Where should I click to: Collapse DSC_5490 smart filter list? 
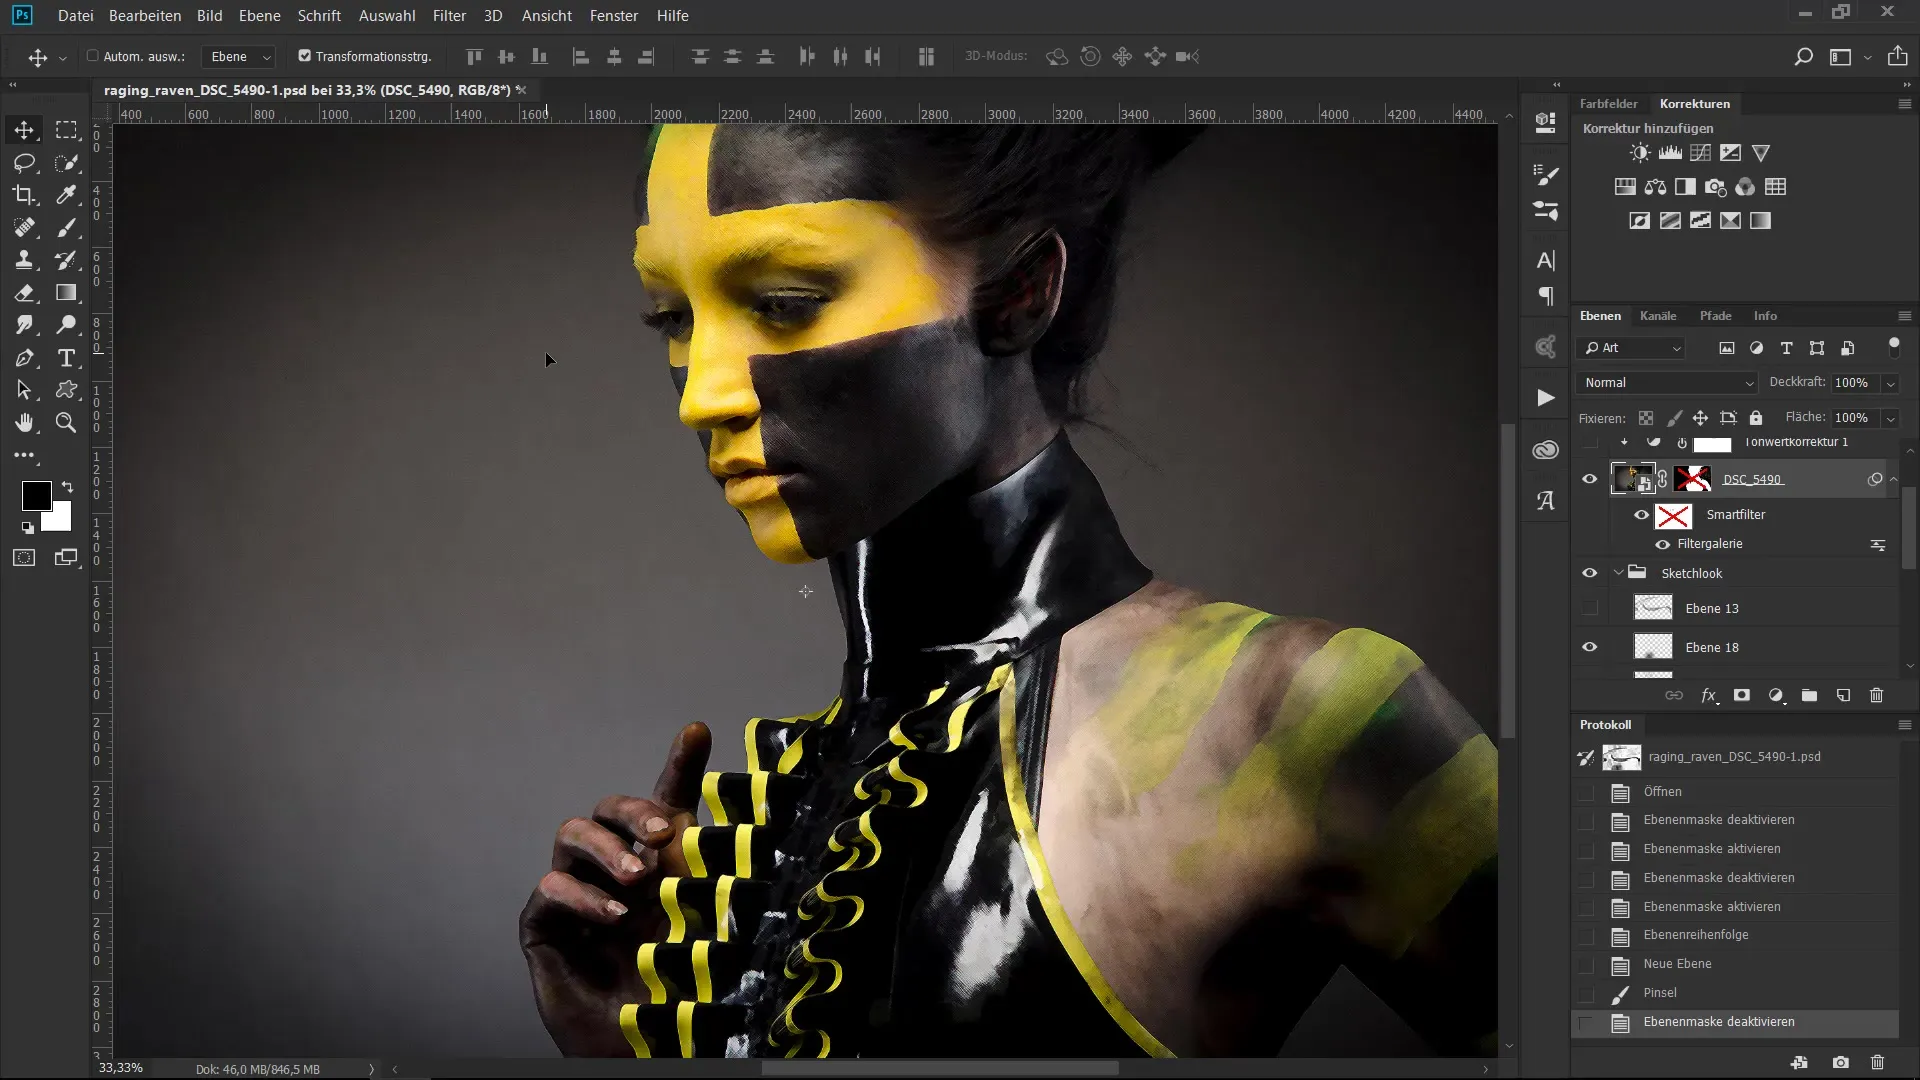click(x=1893, y=479)
